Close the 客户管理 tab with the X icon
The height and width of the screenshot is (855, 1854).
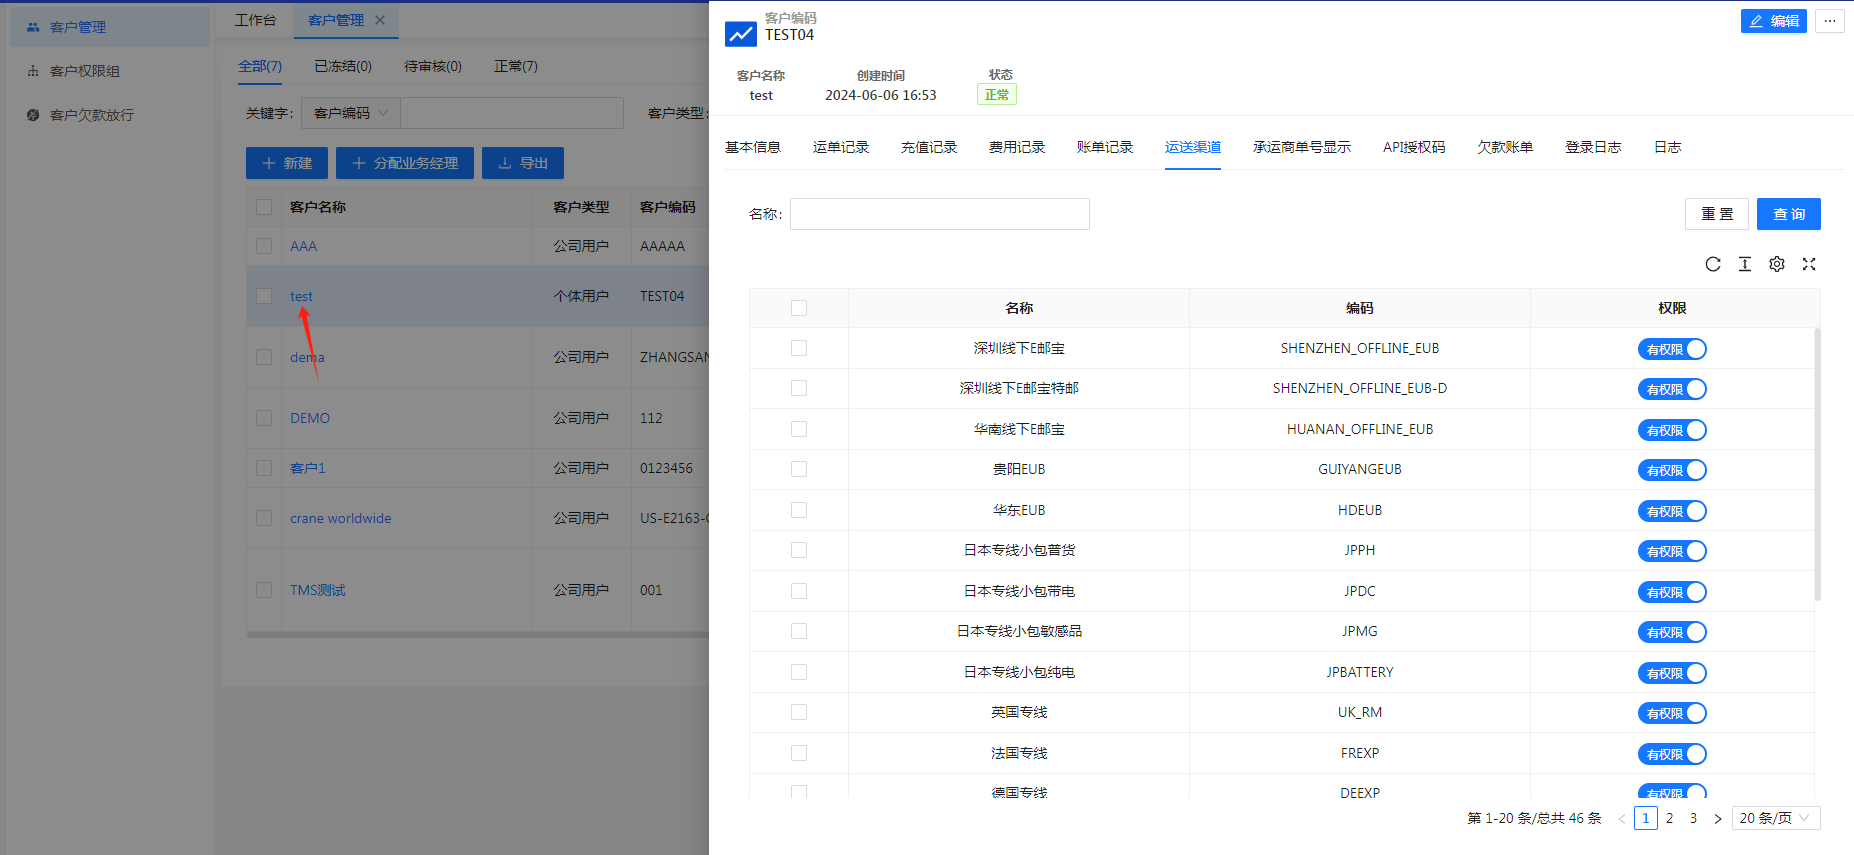pos(380,20)
